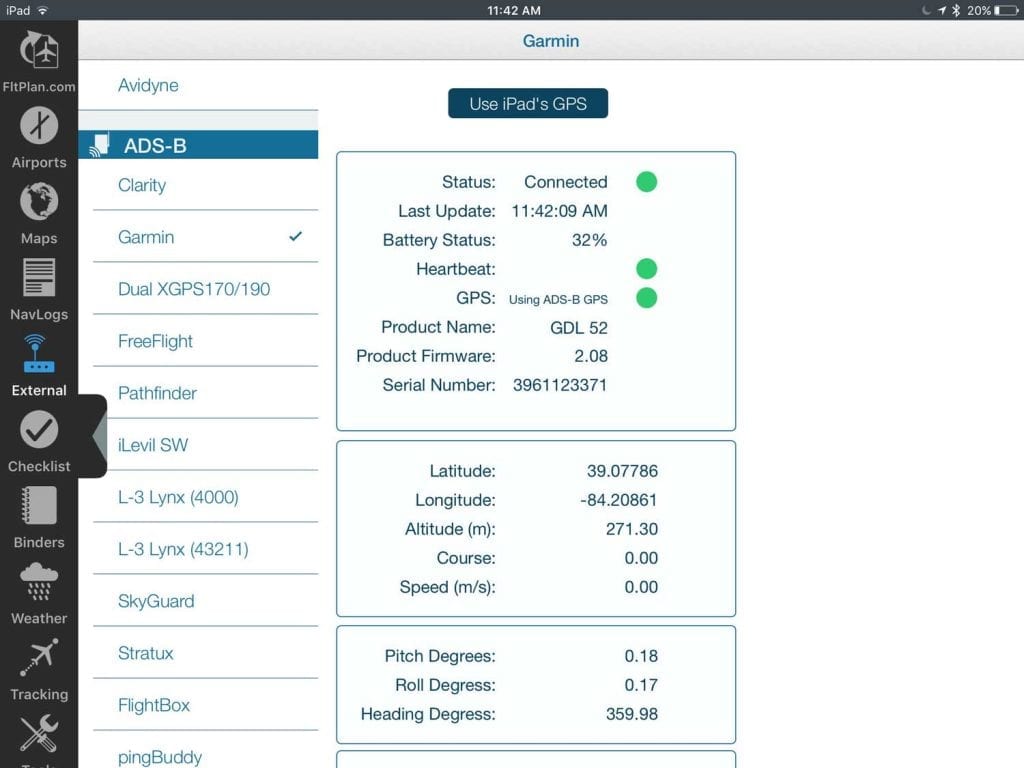
Task: Click the Latitude value 39.07786
Action: tap(622, 471)
